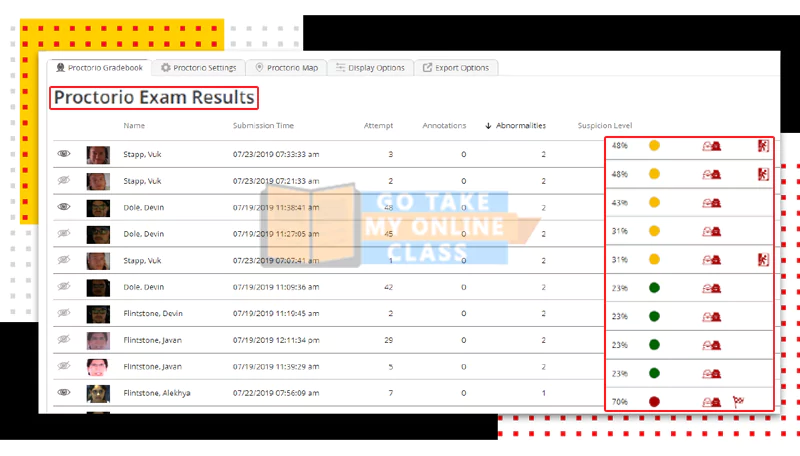Click red exam icon beside 43%
Screen dimensions: 800x456
pyautogui.click(x=712, y=203)
